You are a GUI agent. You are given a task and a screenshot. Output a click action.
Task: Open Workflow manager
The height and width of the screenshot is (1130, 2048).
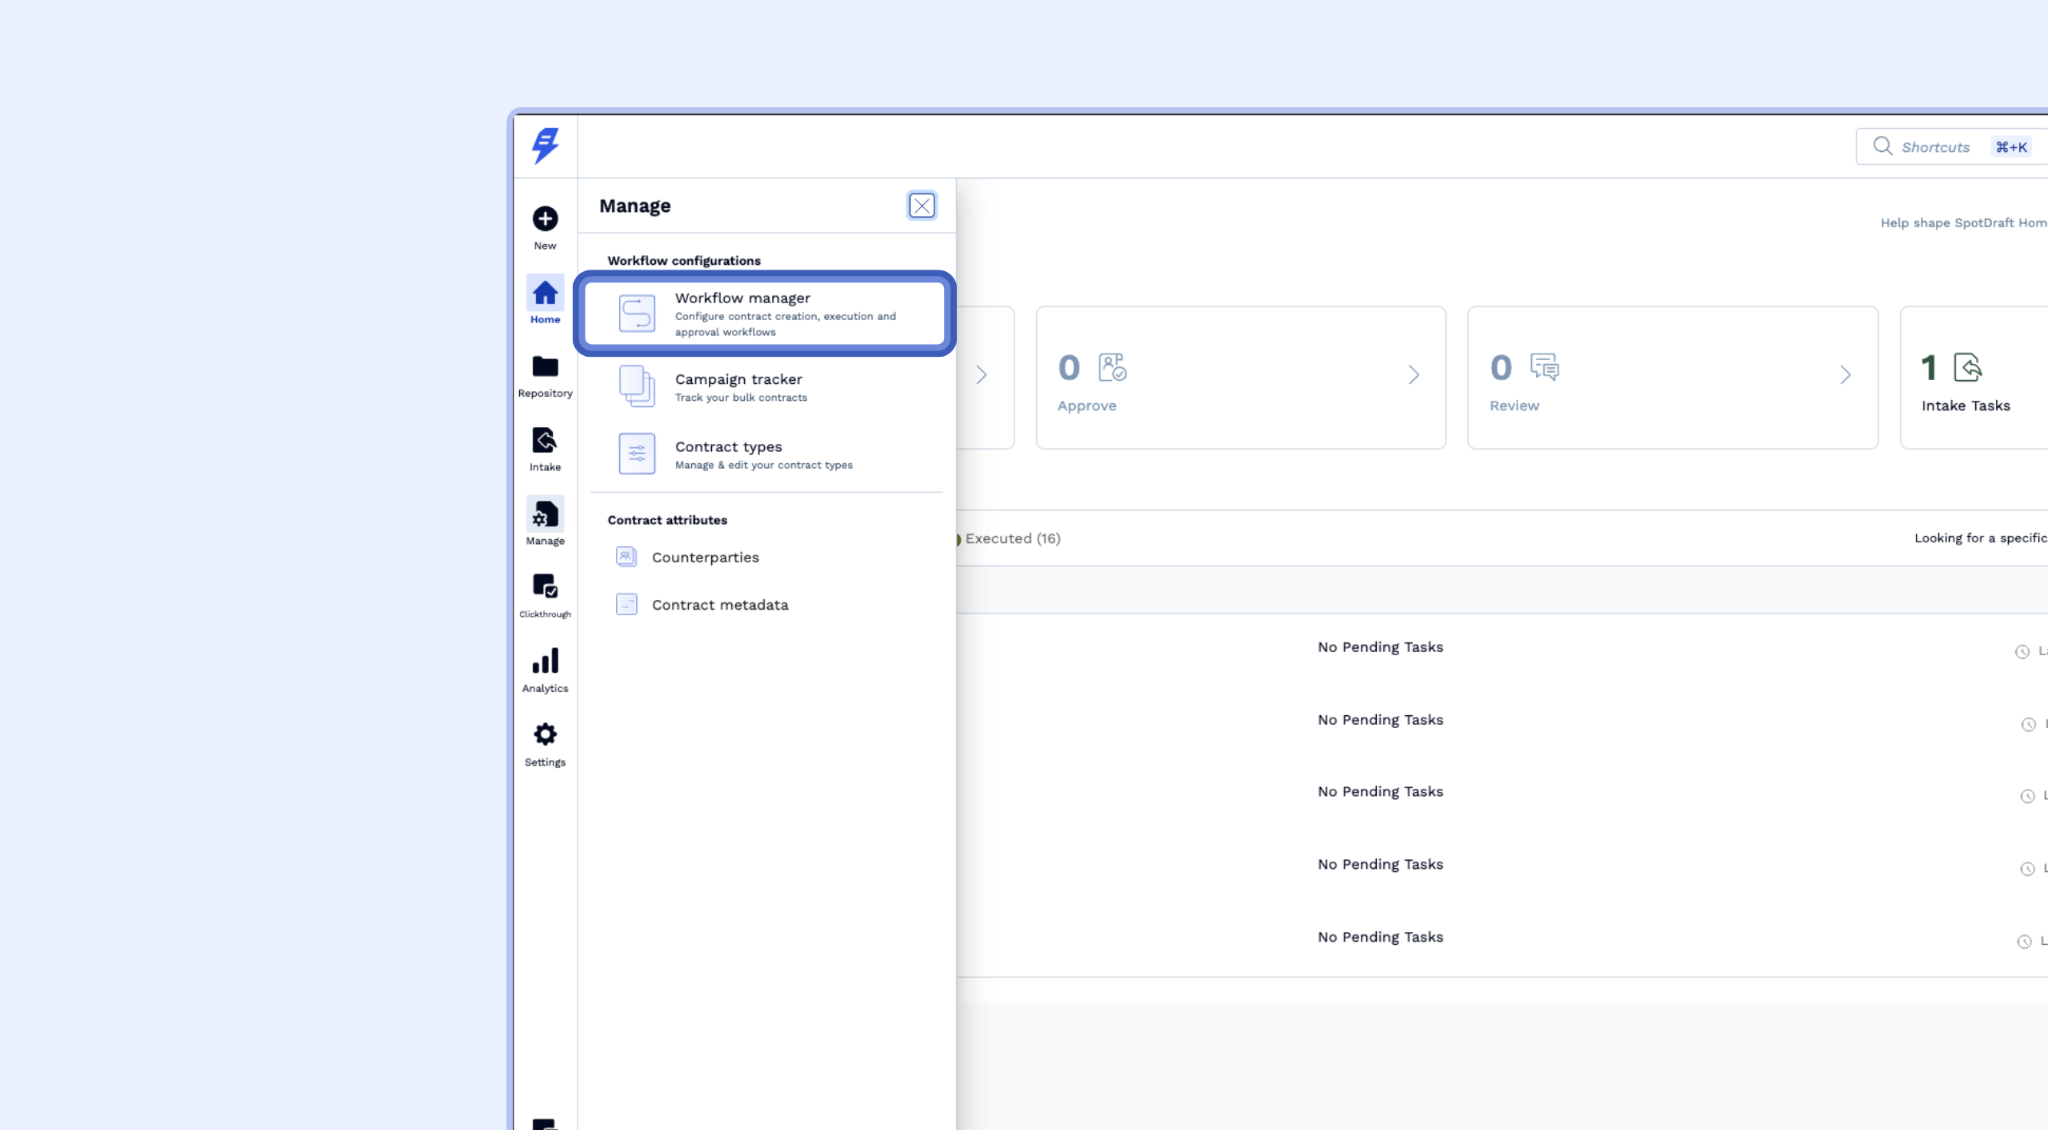tap(765, 313)
